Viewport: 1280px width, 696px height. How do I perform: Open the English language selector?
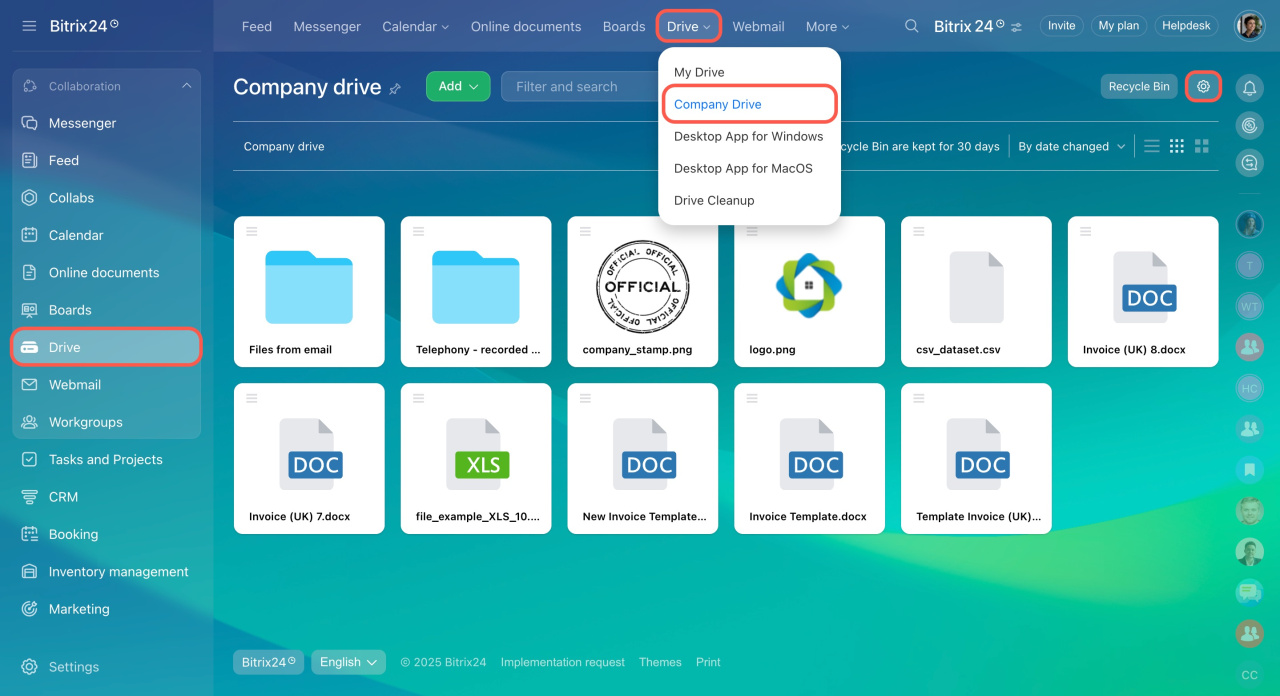348,662
